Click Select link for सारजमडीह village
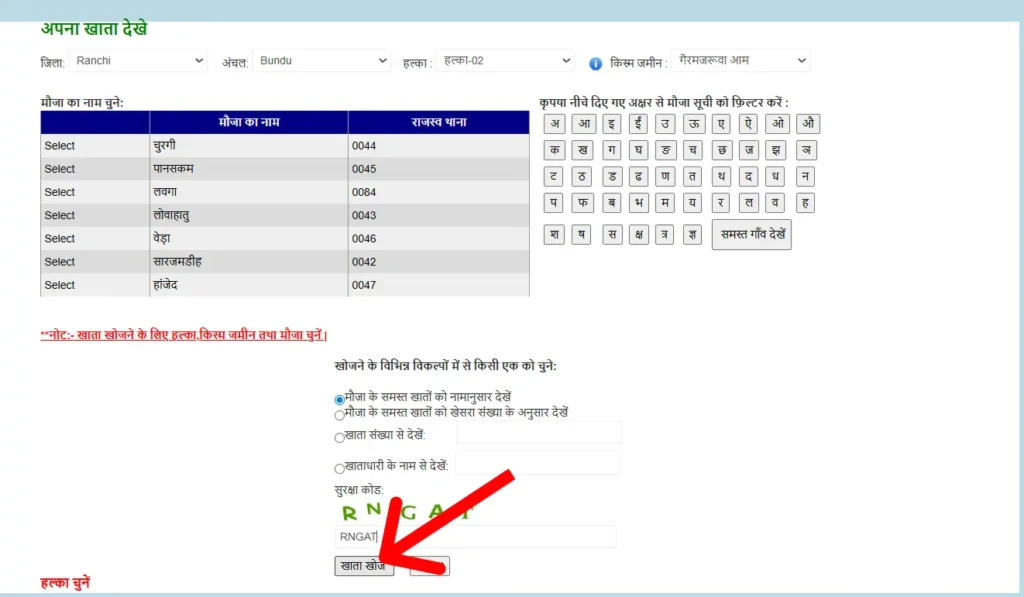This screenshot has width=1024, height=597. [60, 262]
